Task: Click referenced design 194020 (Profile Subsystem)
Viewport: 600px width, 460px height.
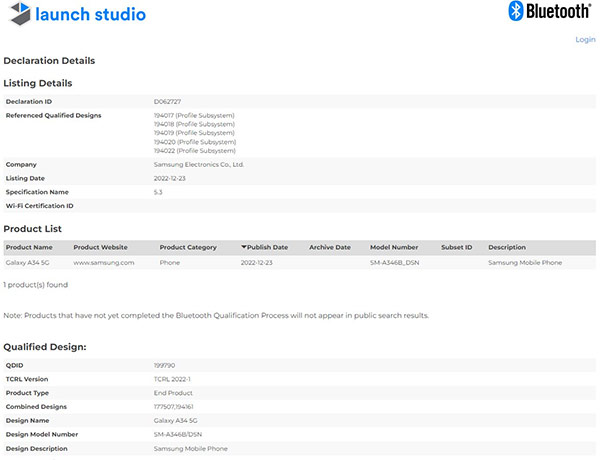Action: tap(195, 142)
